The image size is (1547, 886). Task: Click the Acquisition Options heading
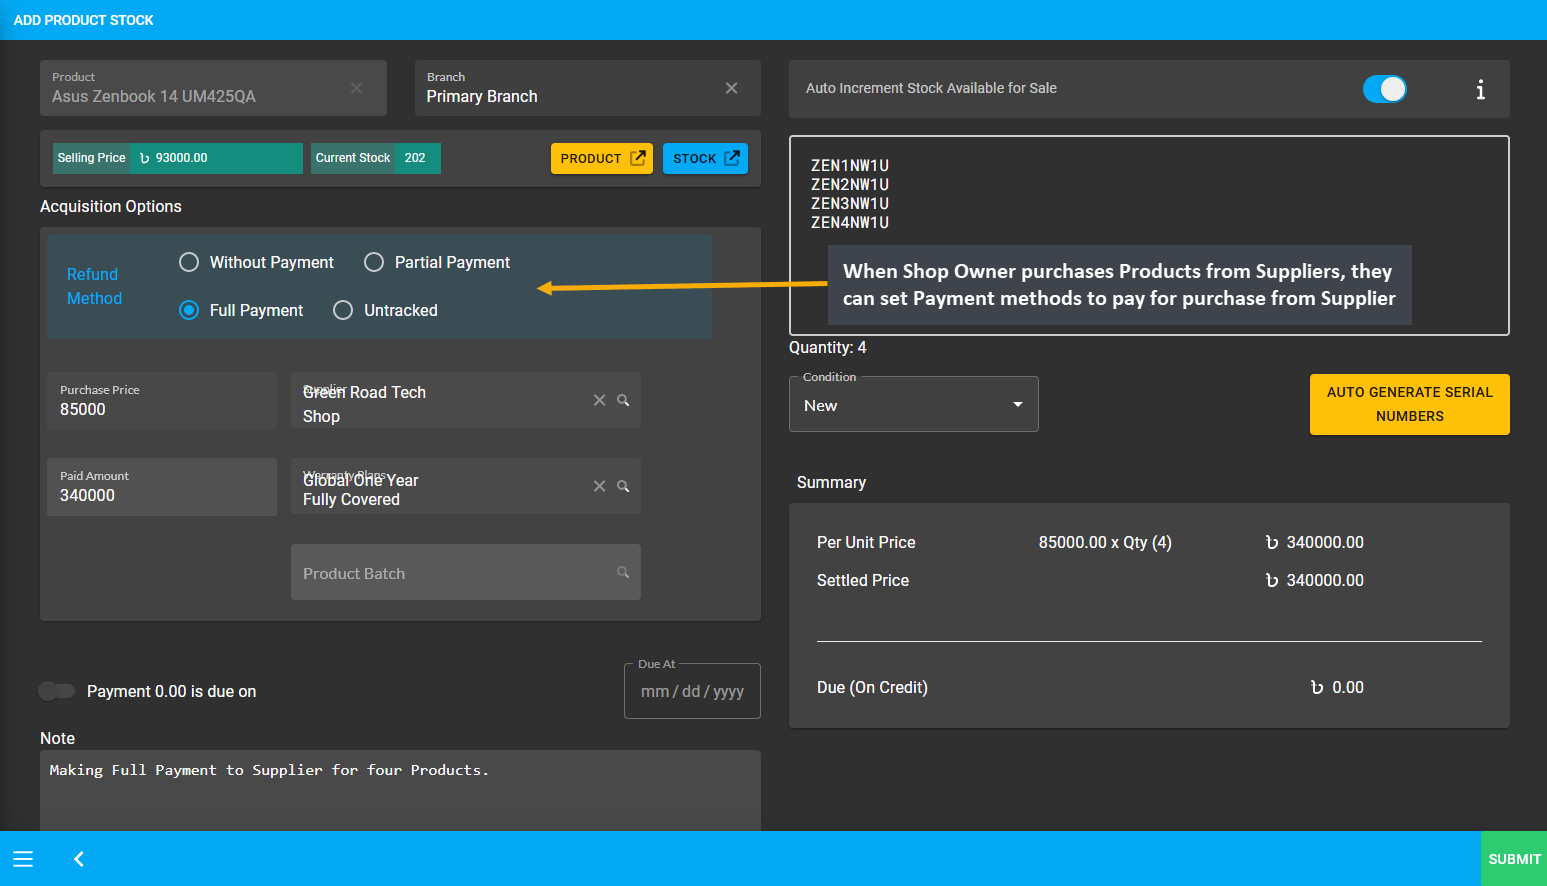coord(111,206)
